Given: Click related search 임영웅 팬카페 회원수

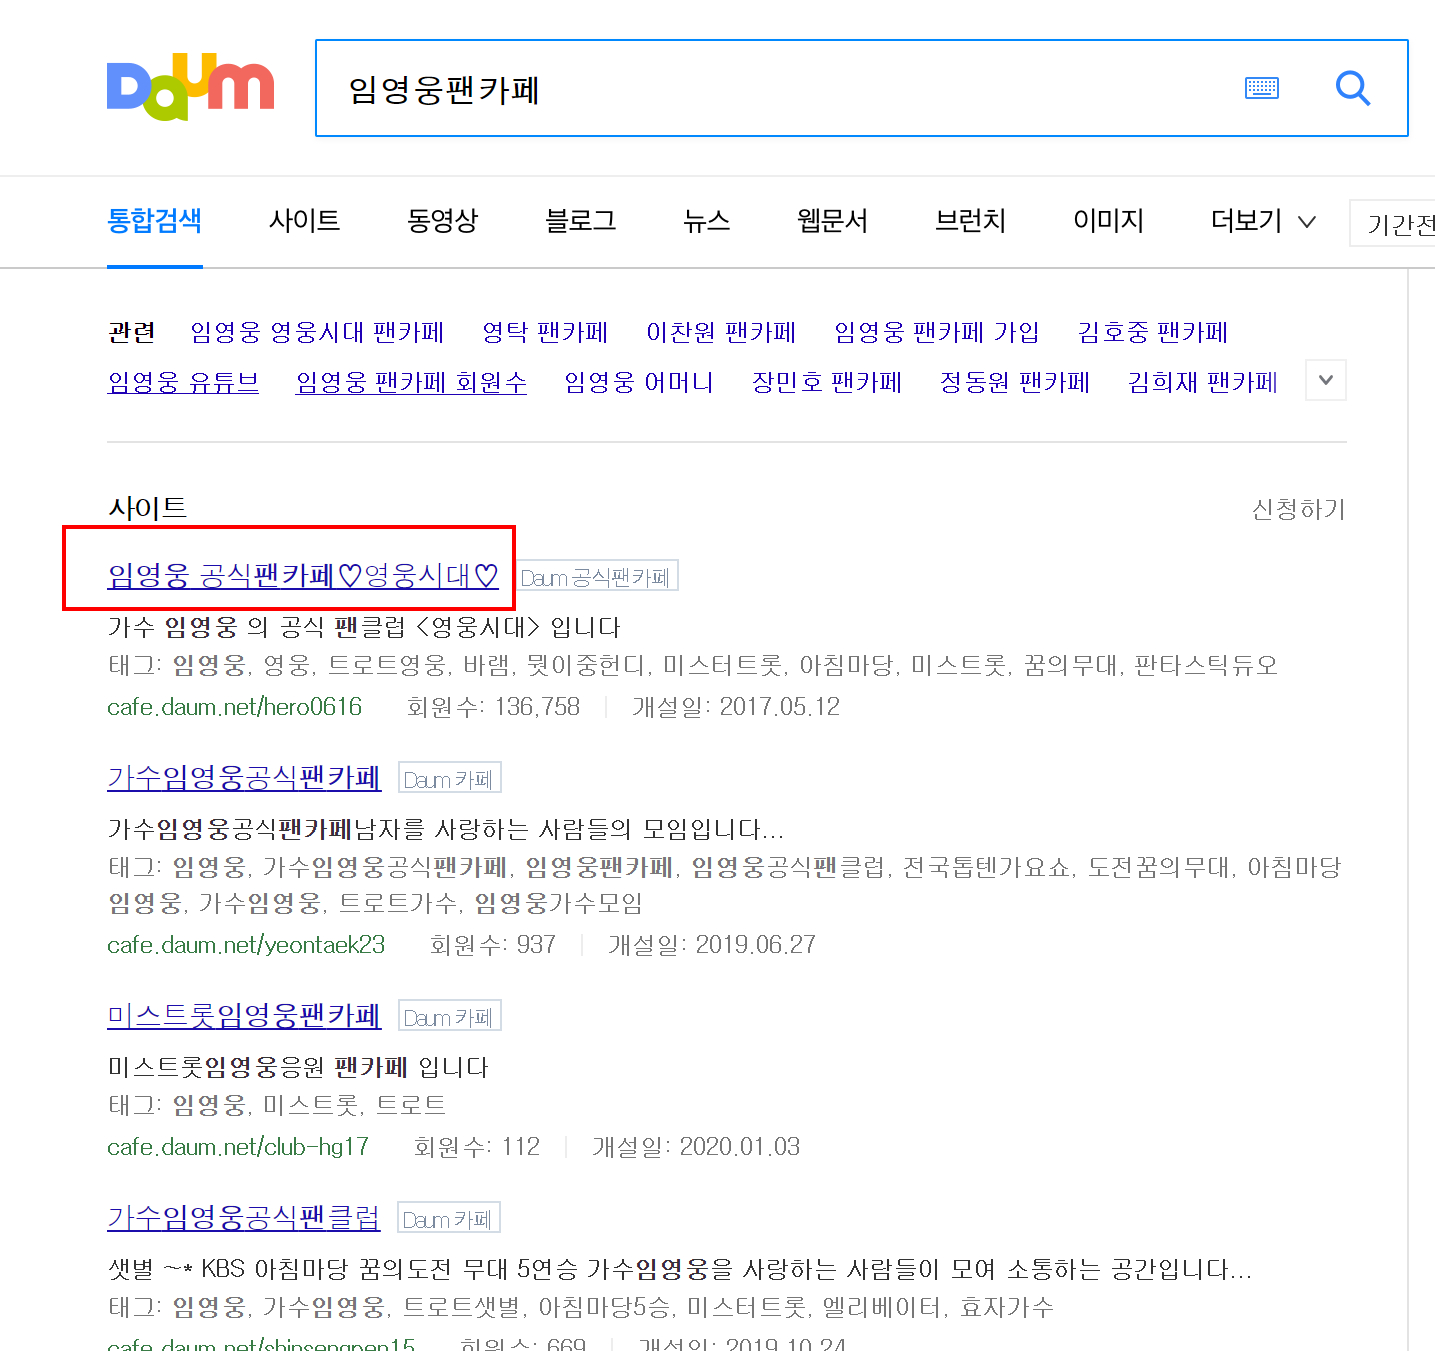Looking at the screenshot, I should click(411, 382).
